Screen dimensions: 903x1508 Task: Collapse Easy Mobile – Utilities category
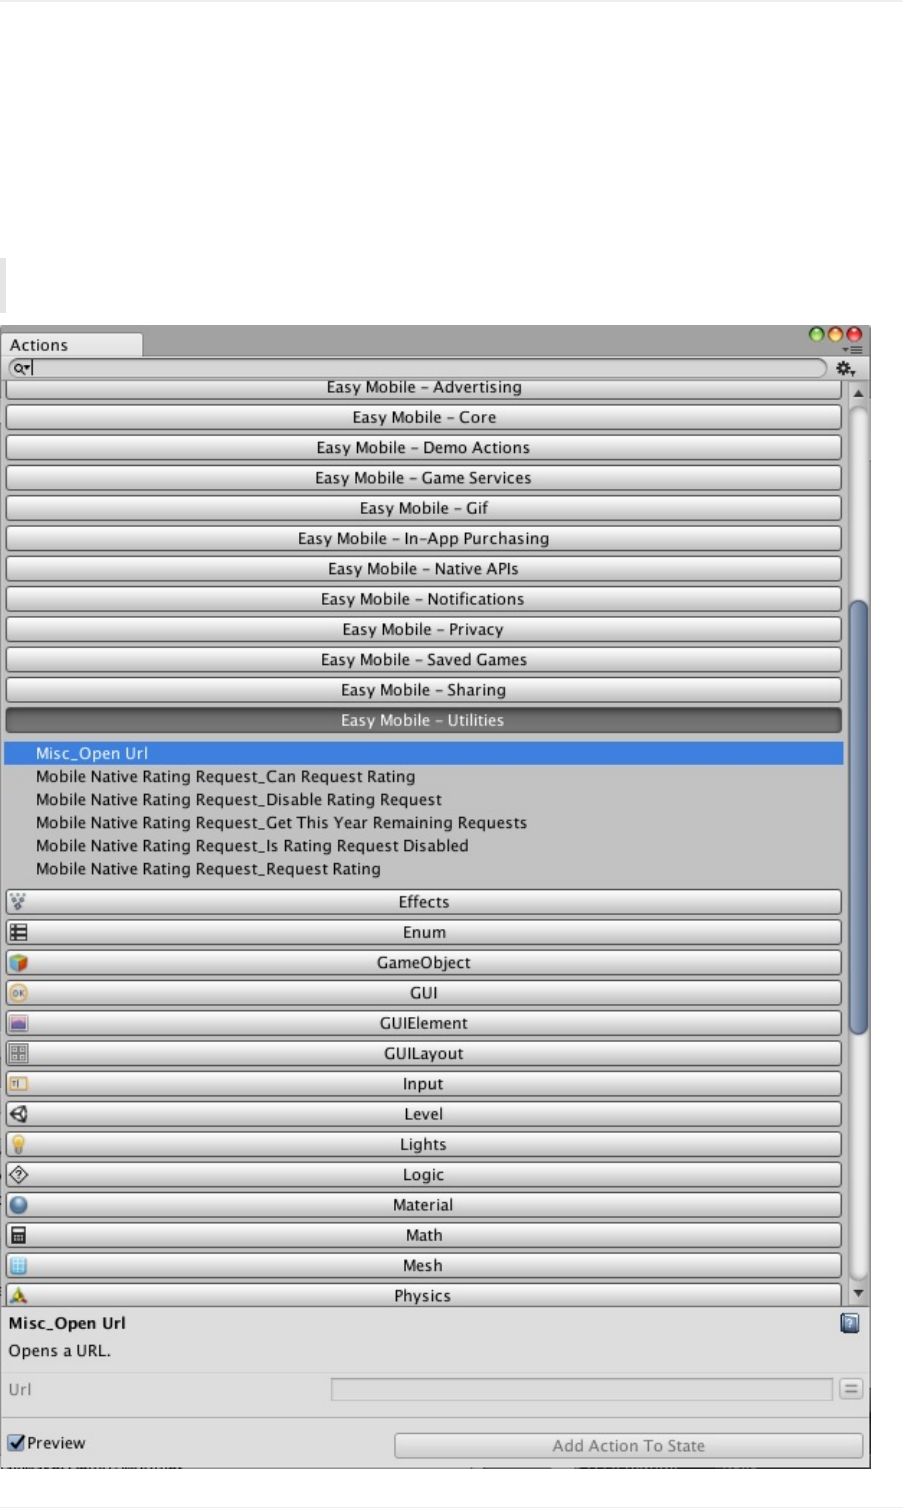[424, 720]
